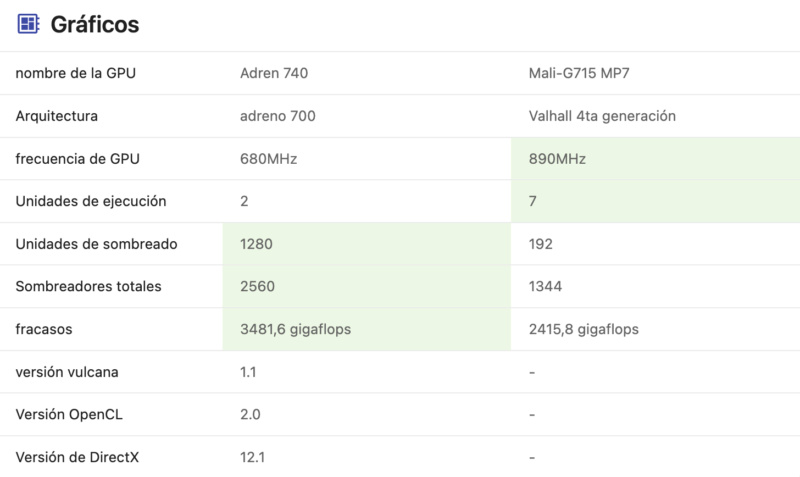
Task: Select the Valhall 4ta generación value
Action: [x=602, y=116]
